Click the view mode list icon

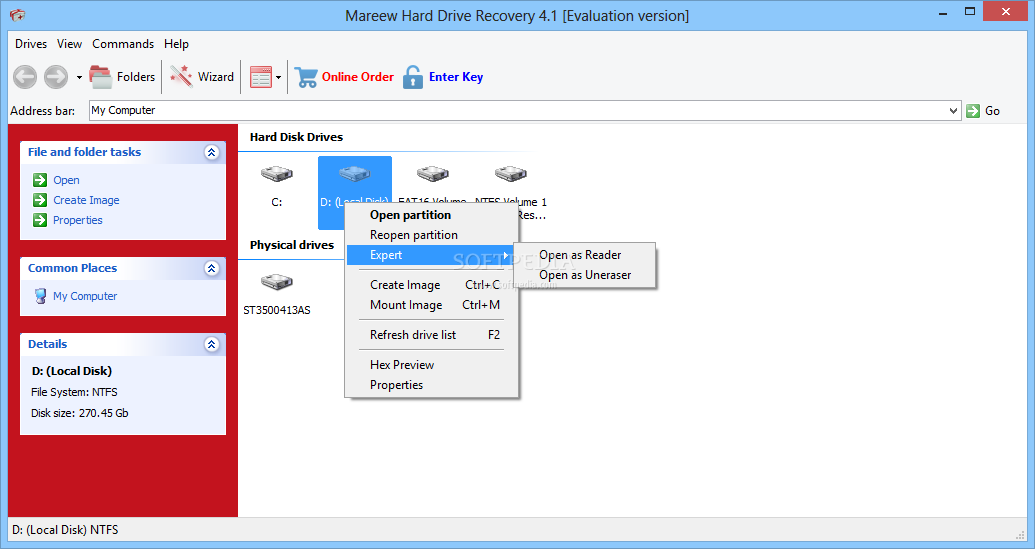pos(261,77)
